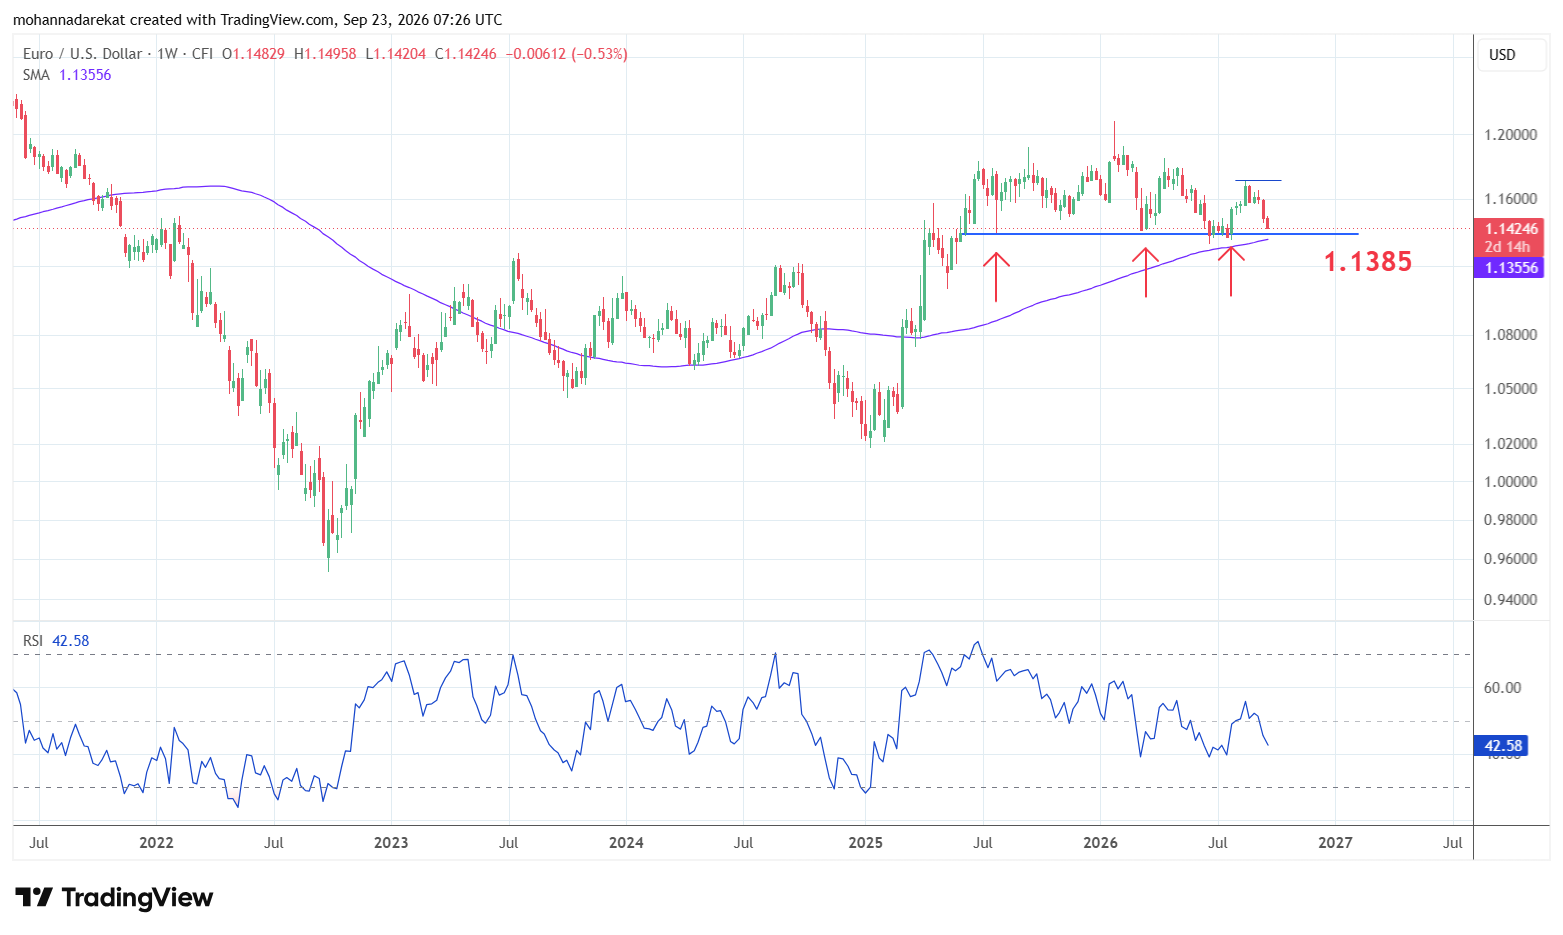Click the 1.16000 price axis label

point(1510,199)
